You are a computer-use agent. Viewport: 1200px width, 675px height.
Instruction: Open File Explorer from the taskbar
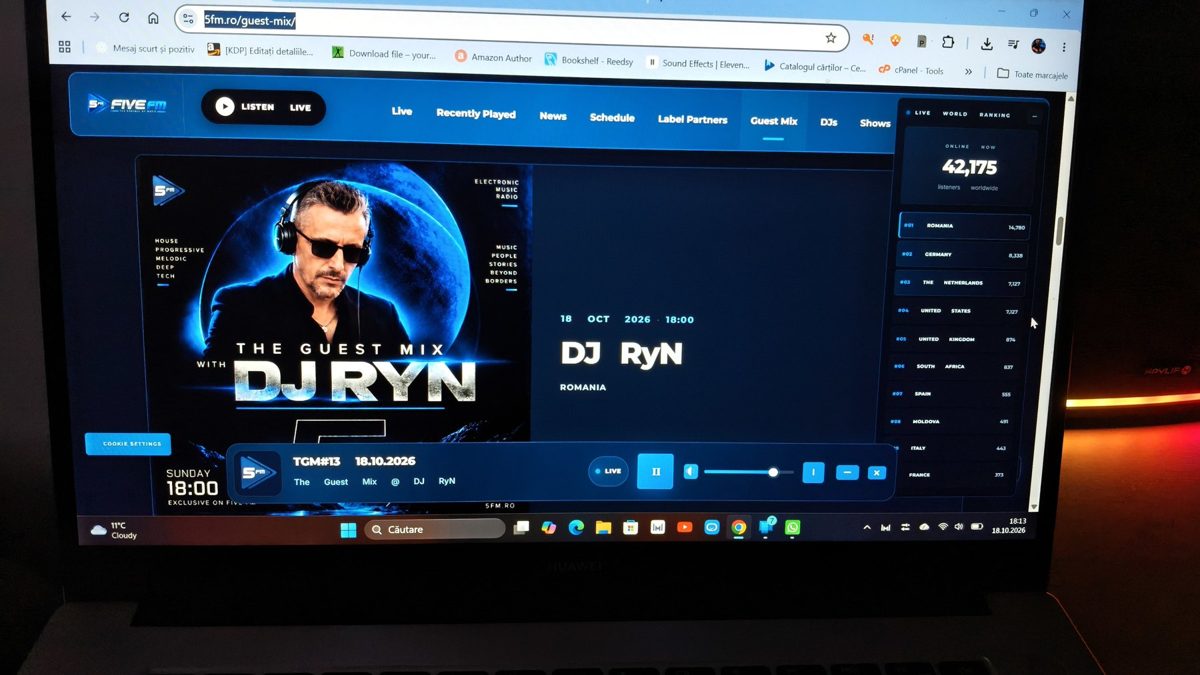[x=603, y=527]
